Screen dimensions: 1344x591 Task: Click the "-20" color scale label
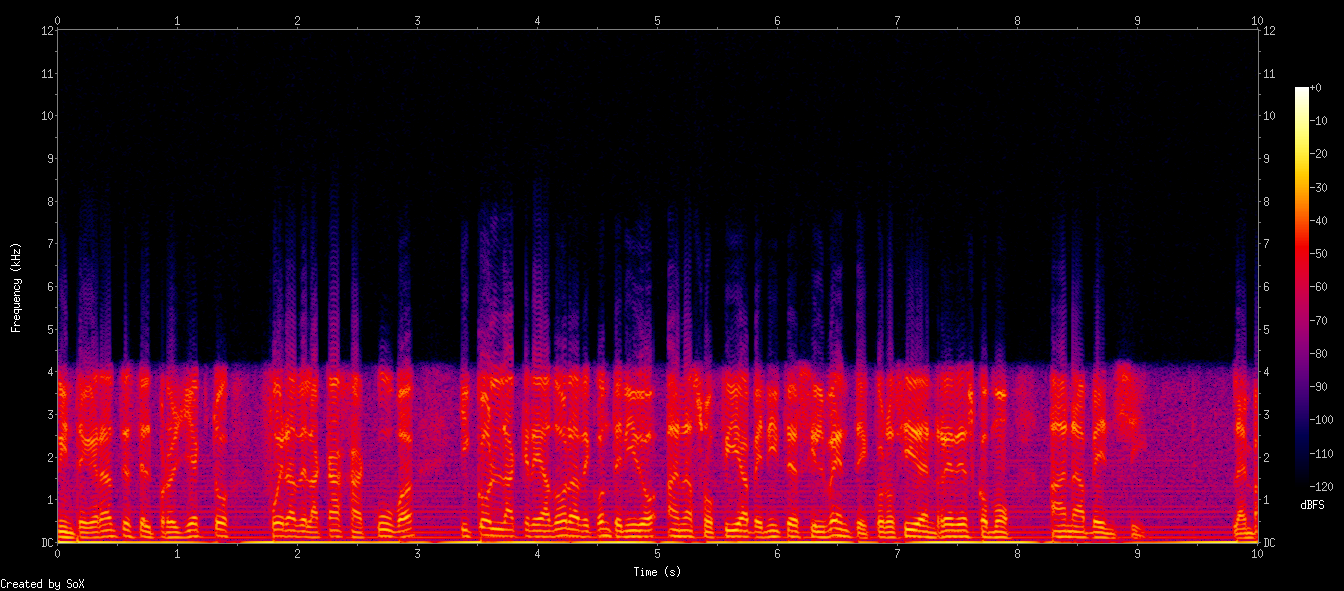(1318, 155)
